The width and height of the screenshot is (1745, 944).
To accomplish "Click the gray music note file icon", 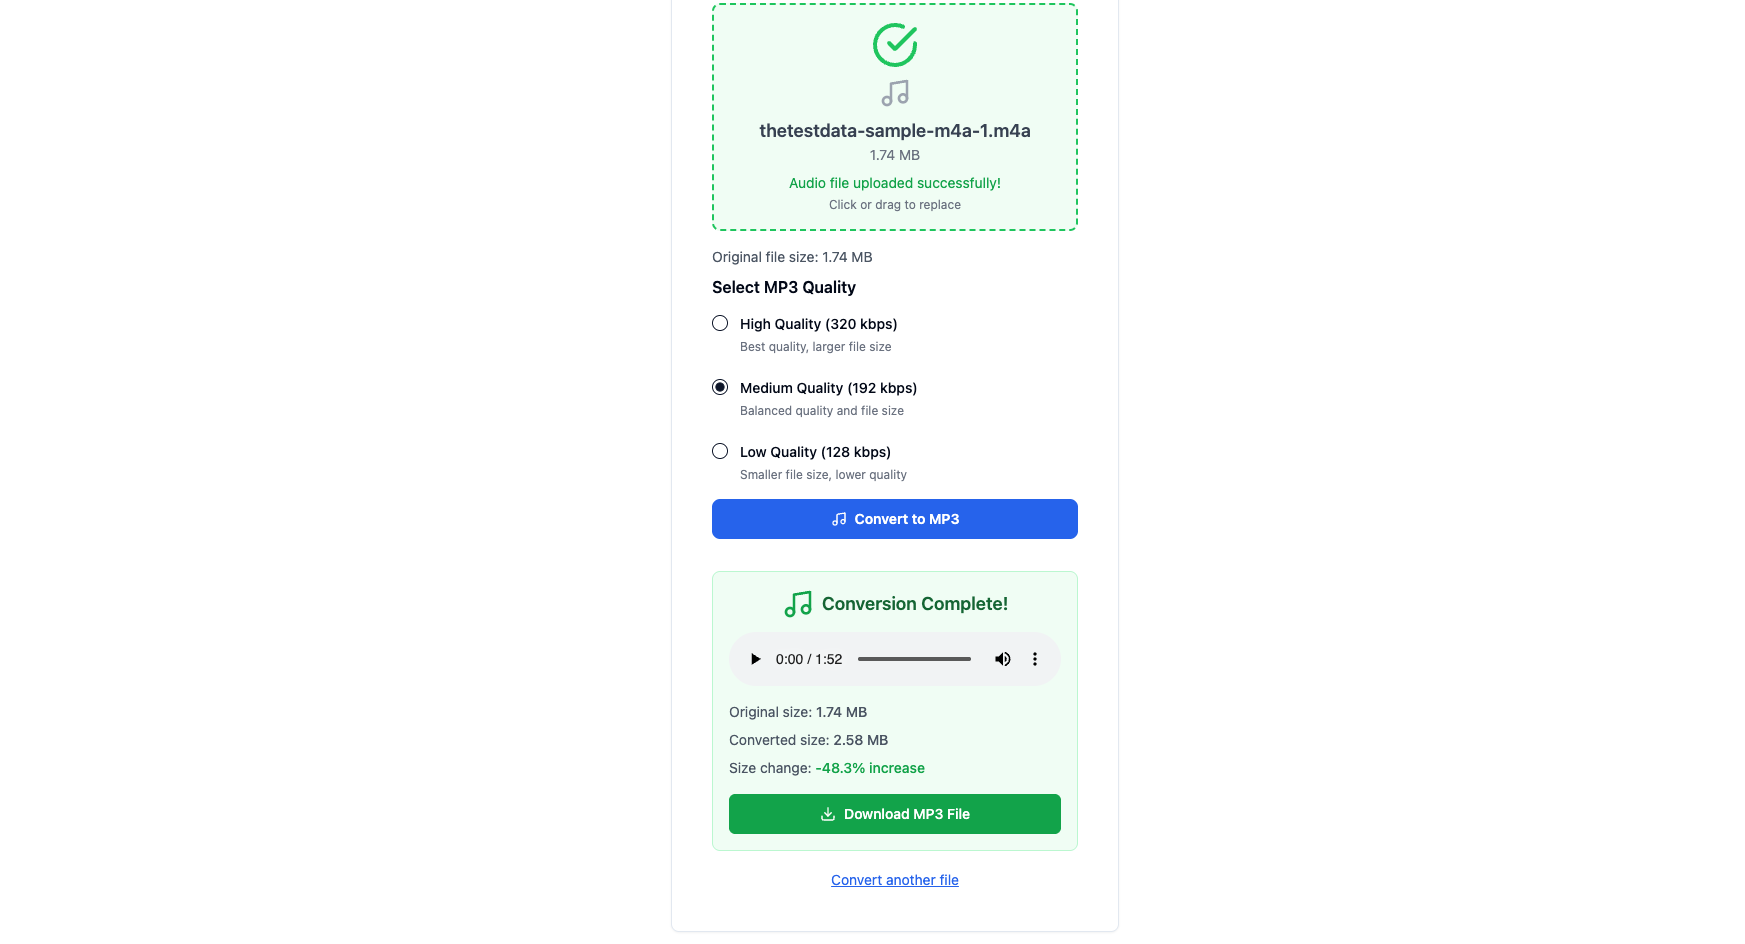I will (x=895, y=94).
